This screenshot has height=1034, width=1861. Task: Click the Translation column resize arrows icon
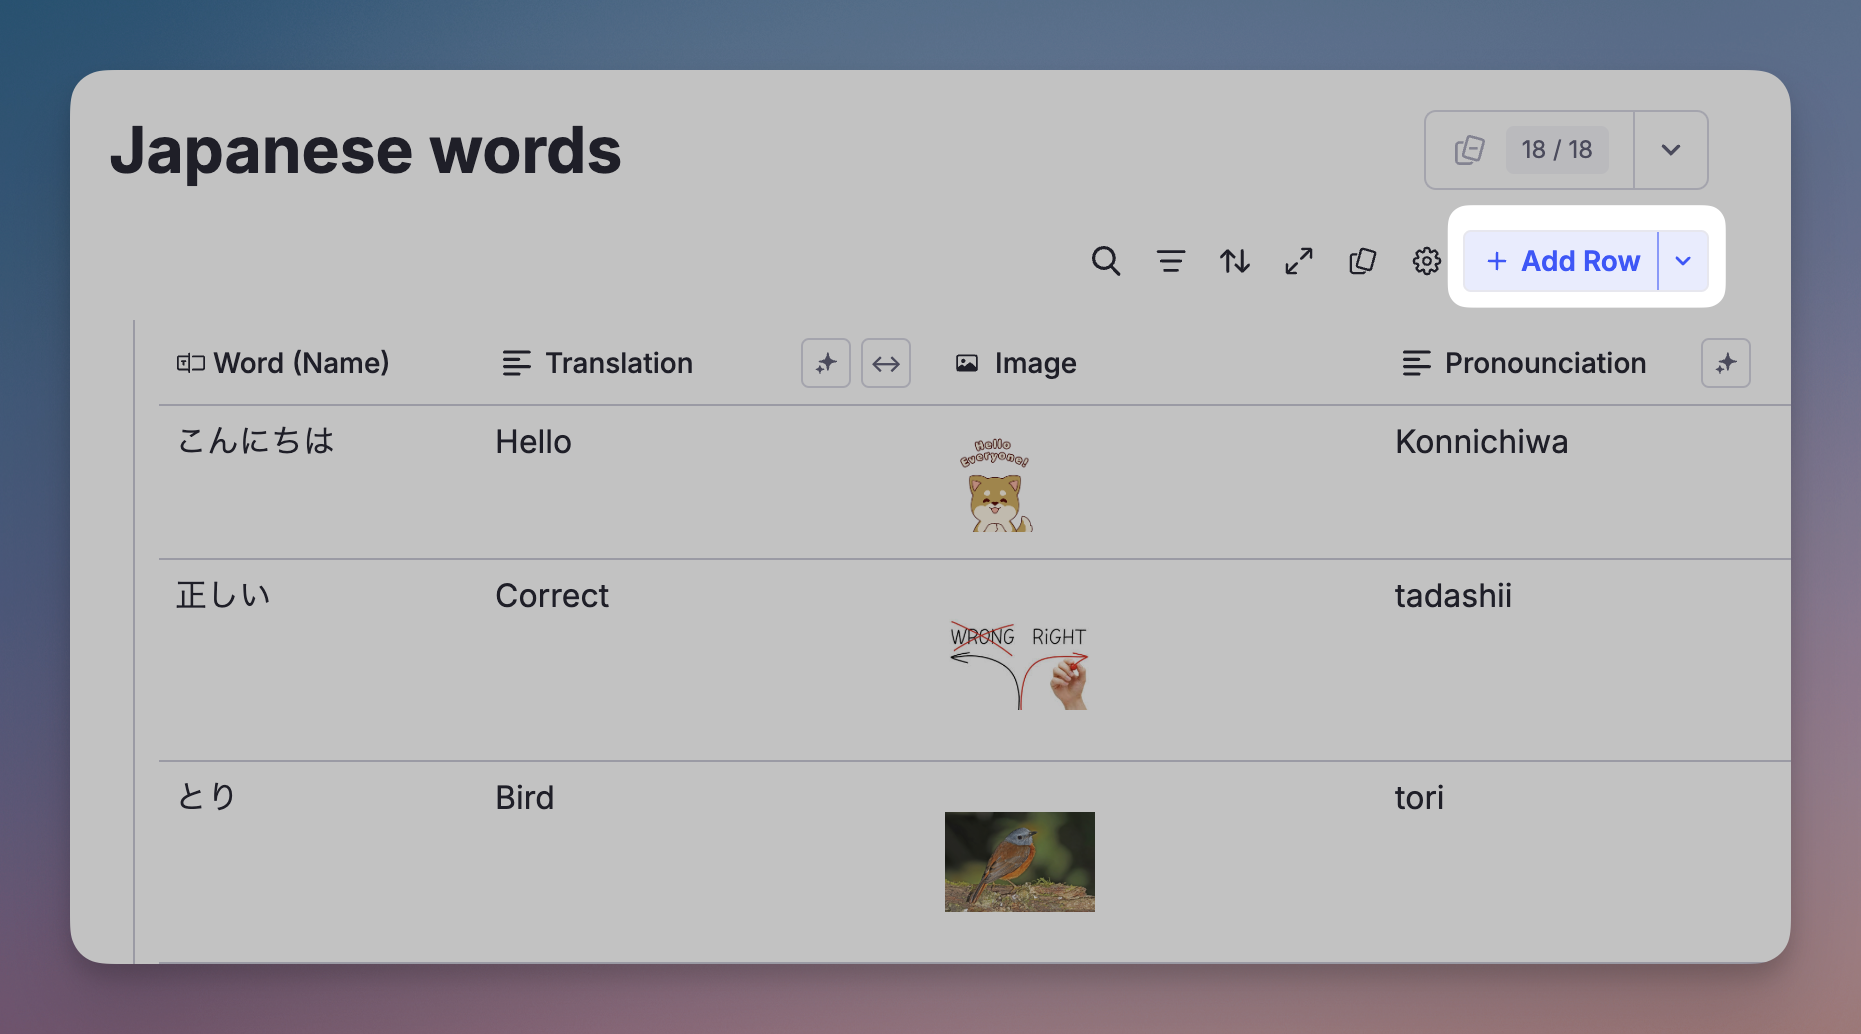(885, 363)
